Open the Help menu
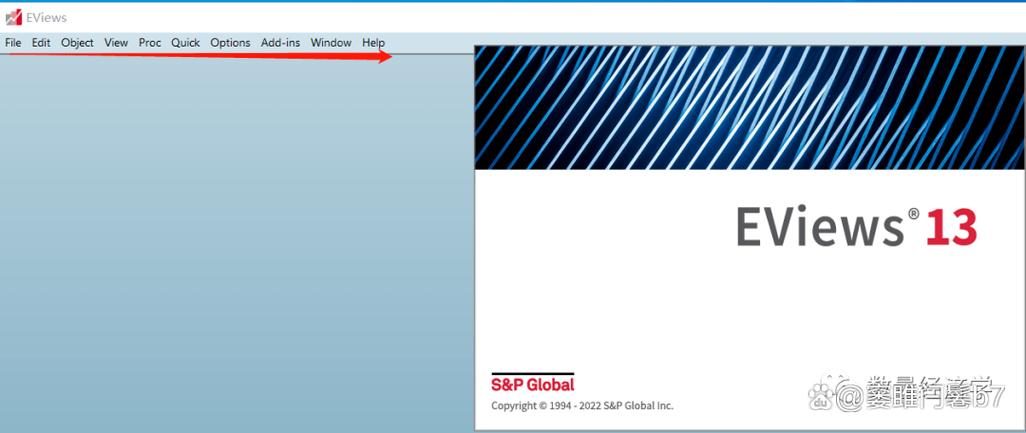This screenshot has width=1026, height=433. 374,43
